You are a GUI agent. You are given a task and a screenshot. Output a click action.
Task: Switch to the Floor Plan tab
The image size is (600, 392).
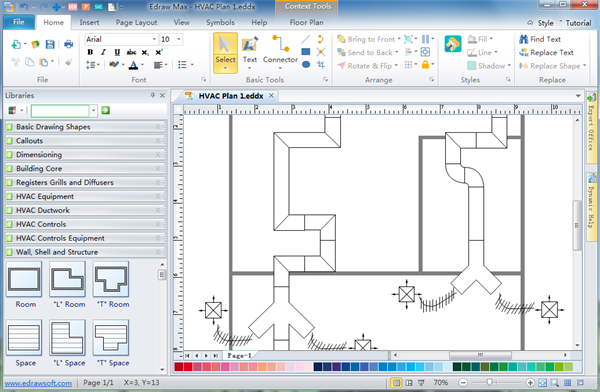click(x=306, y=23)
